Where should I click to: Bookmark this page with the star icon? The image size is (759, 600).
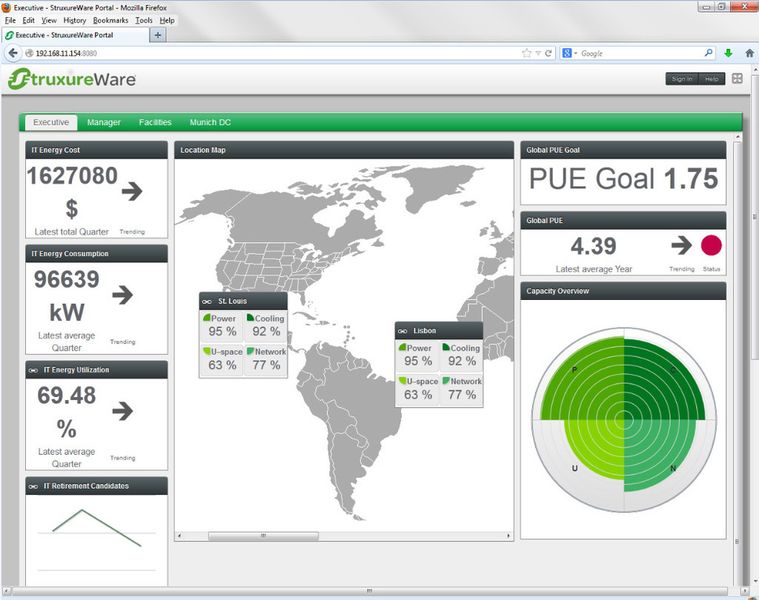tap(527, 53)
